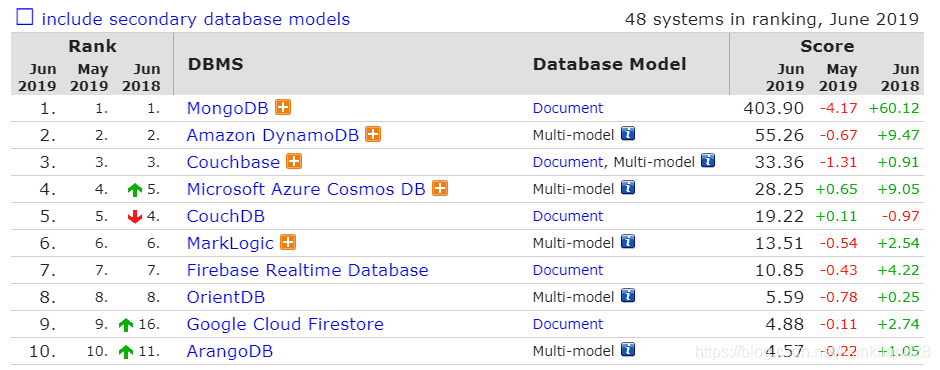Click the plus icon next to Amazon DynamoDB
940x370 pixels.
point(373,134)
